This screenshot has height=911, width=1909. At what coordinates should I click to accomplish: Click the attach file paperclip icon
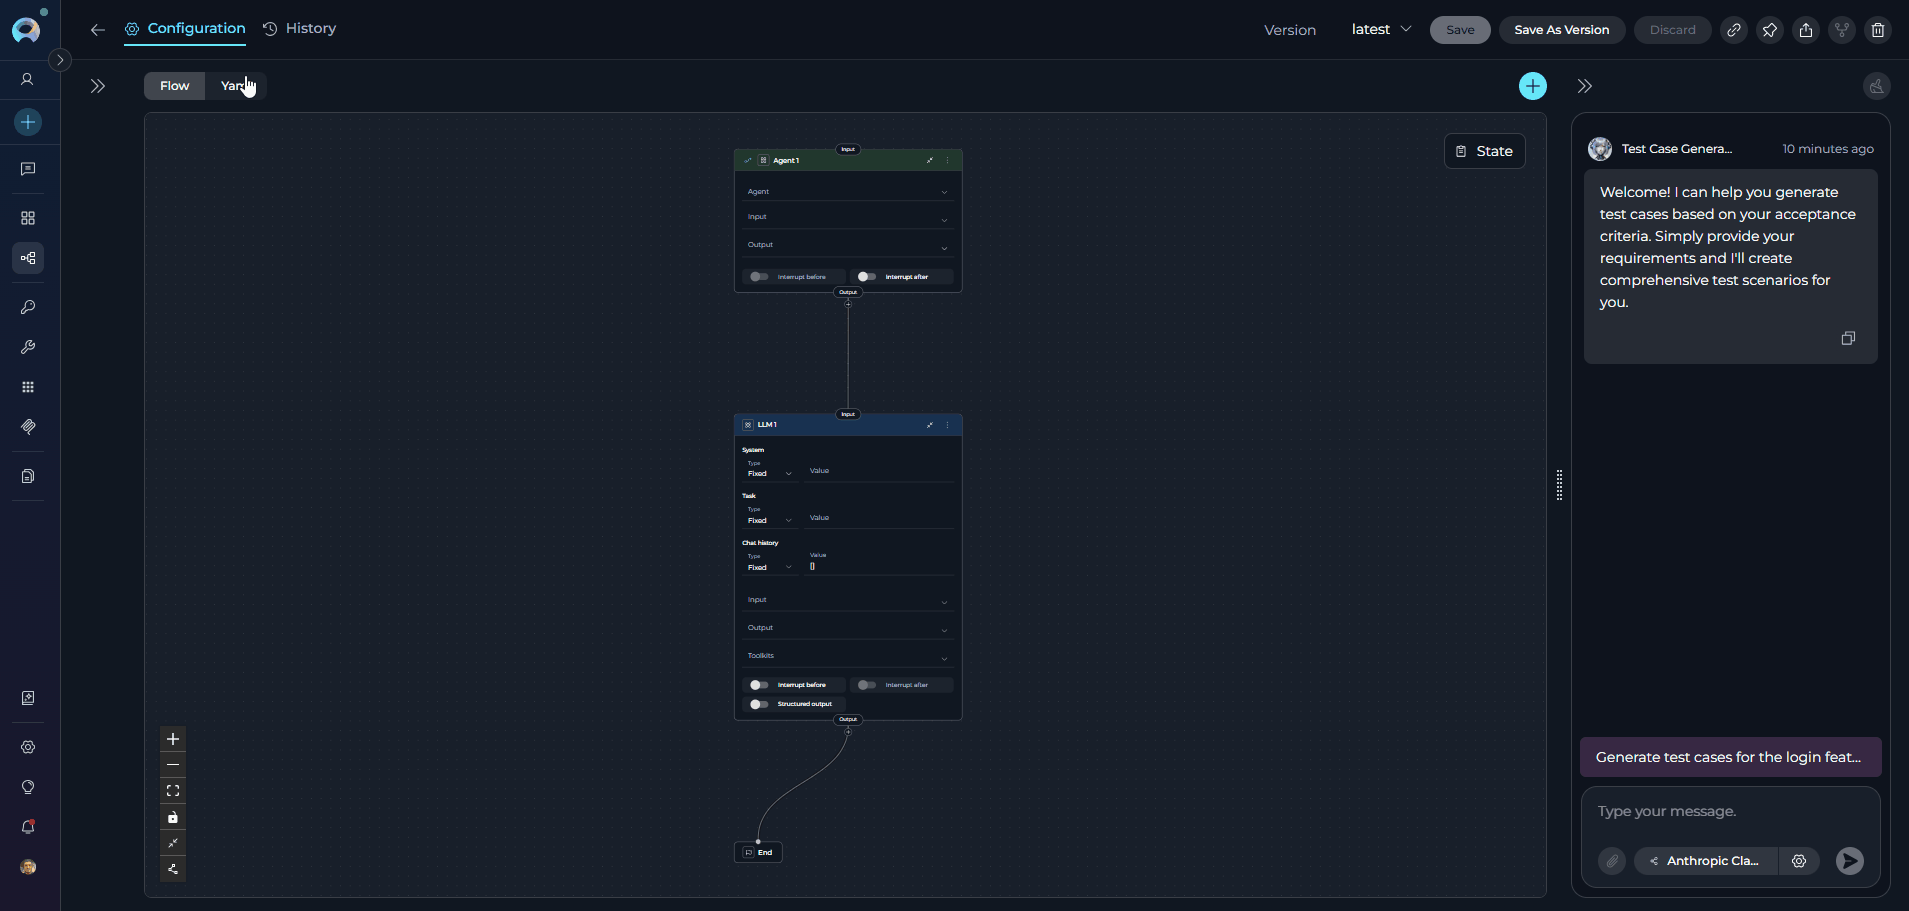point(1611,861)
